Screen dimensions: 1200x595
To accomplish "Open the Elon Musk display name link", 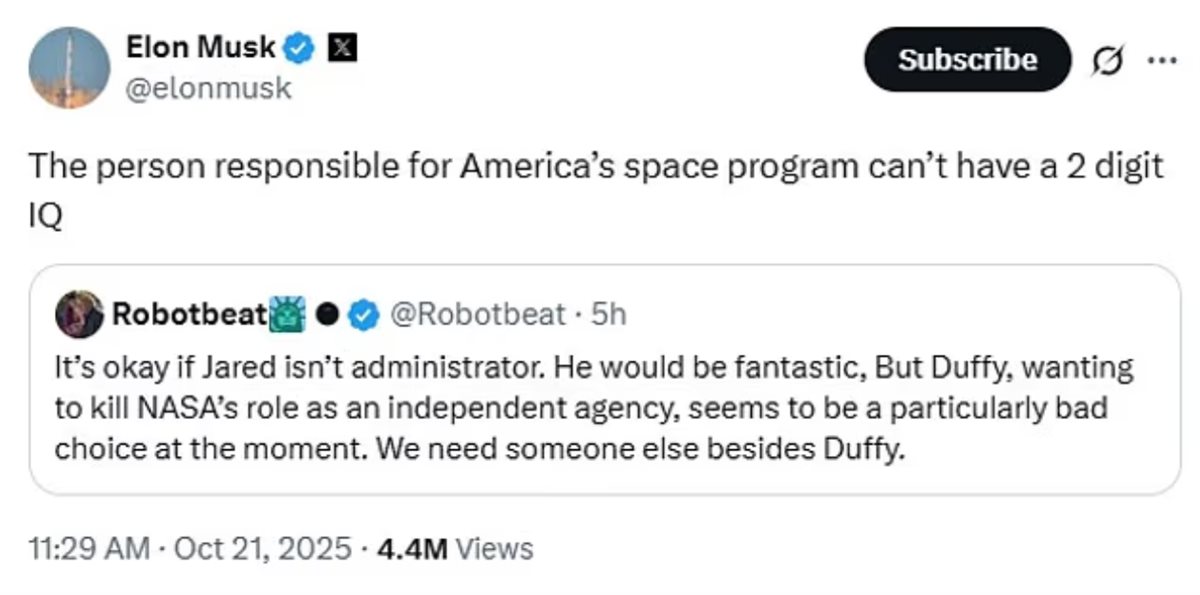I will pyautogui.click(x=201, y=46).
